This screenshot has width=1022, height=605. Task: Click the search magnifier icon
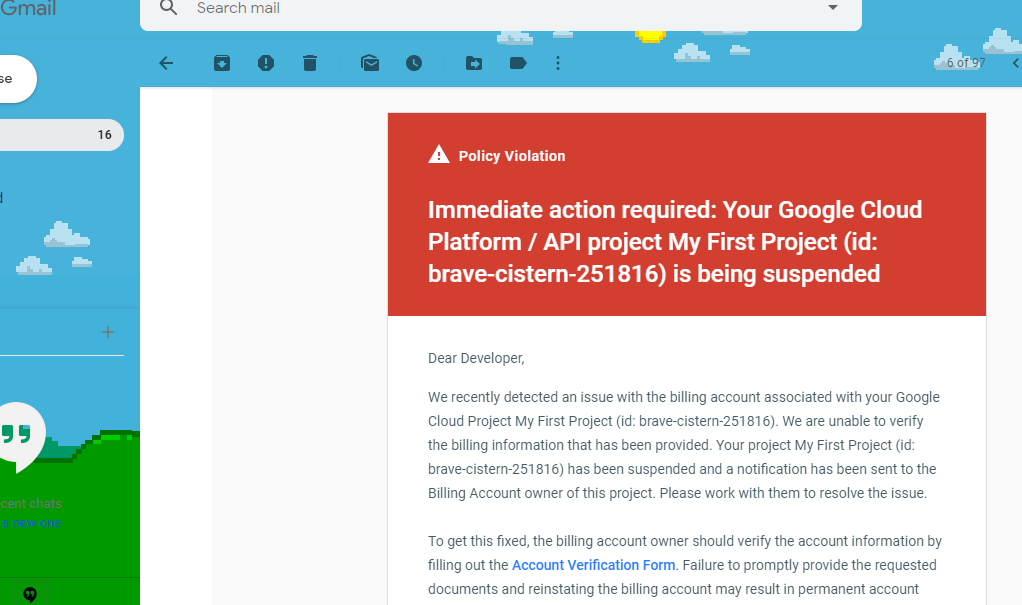(169, 8)
